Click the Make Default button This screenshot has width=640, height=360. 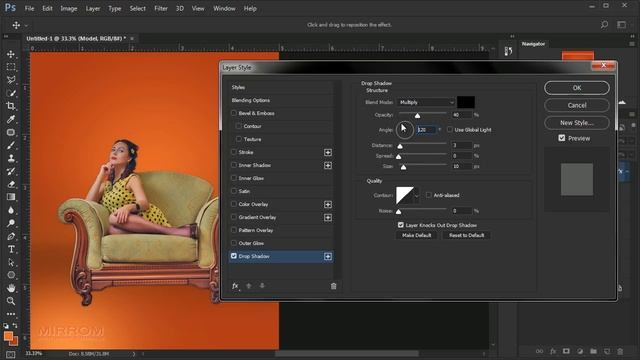tap(416, 236)
